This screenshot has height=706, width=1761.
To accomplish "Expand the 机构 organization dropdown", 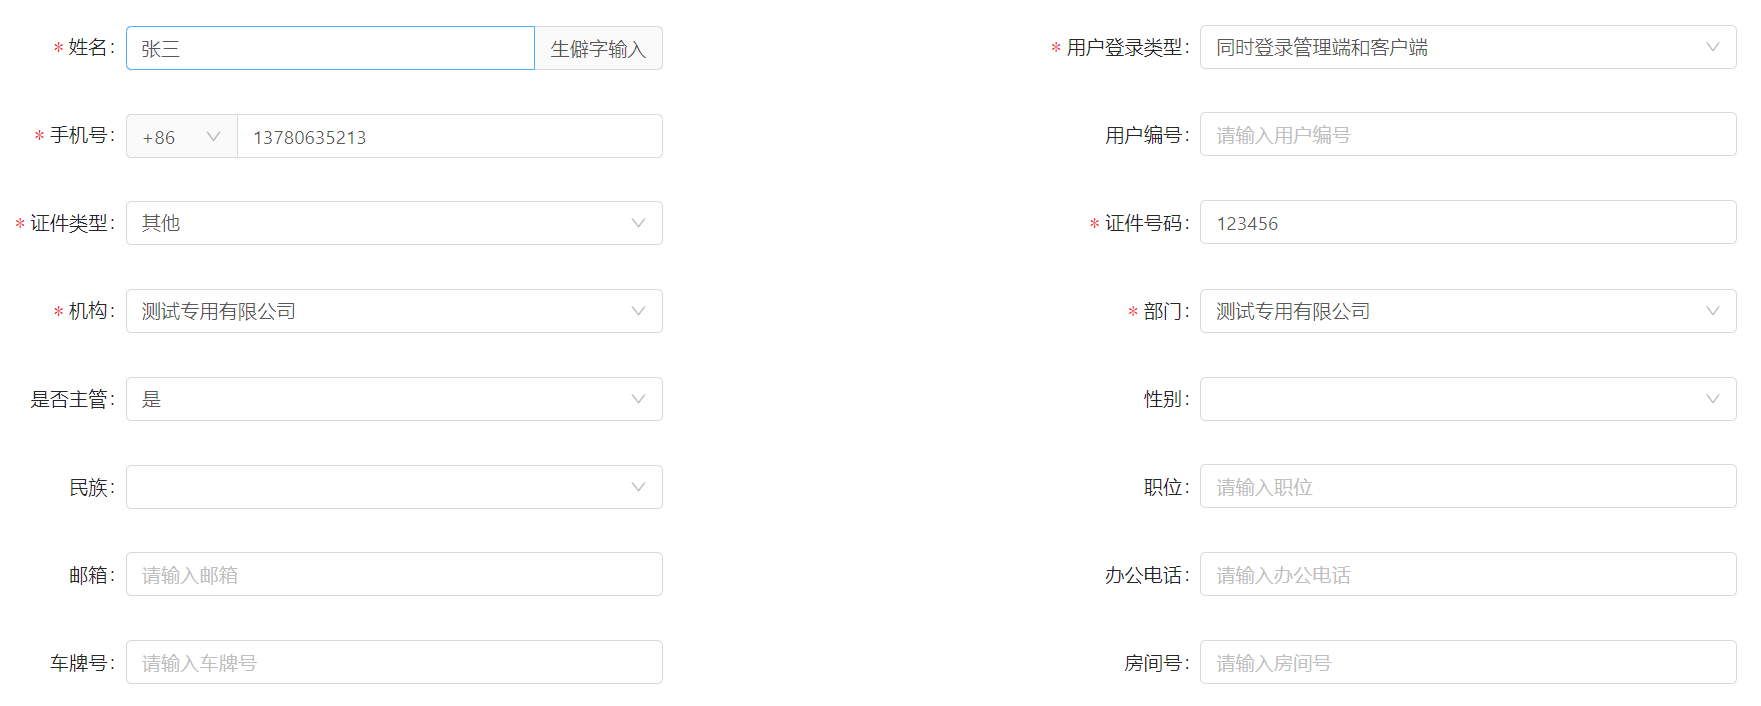I will [x=394, y=311].
